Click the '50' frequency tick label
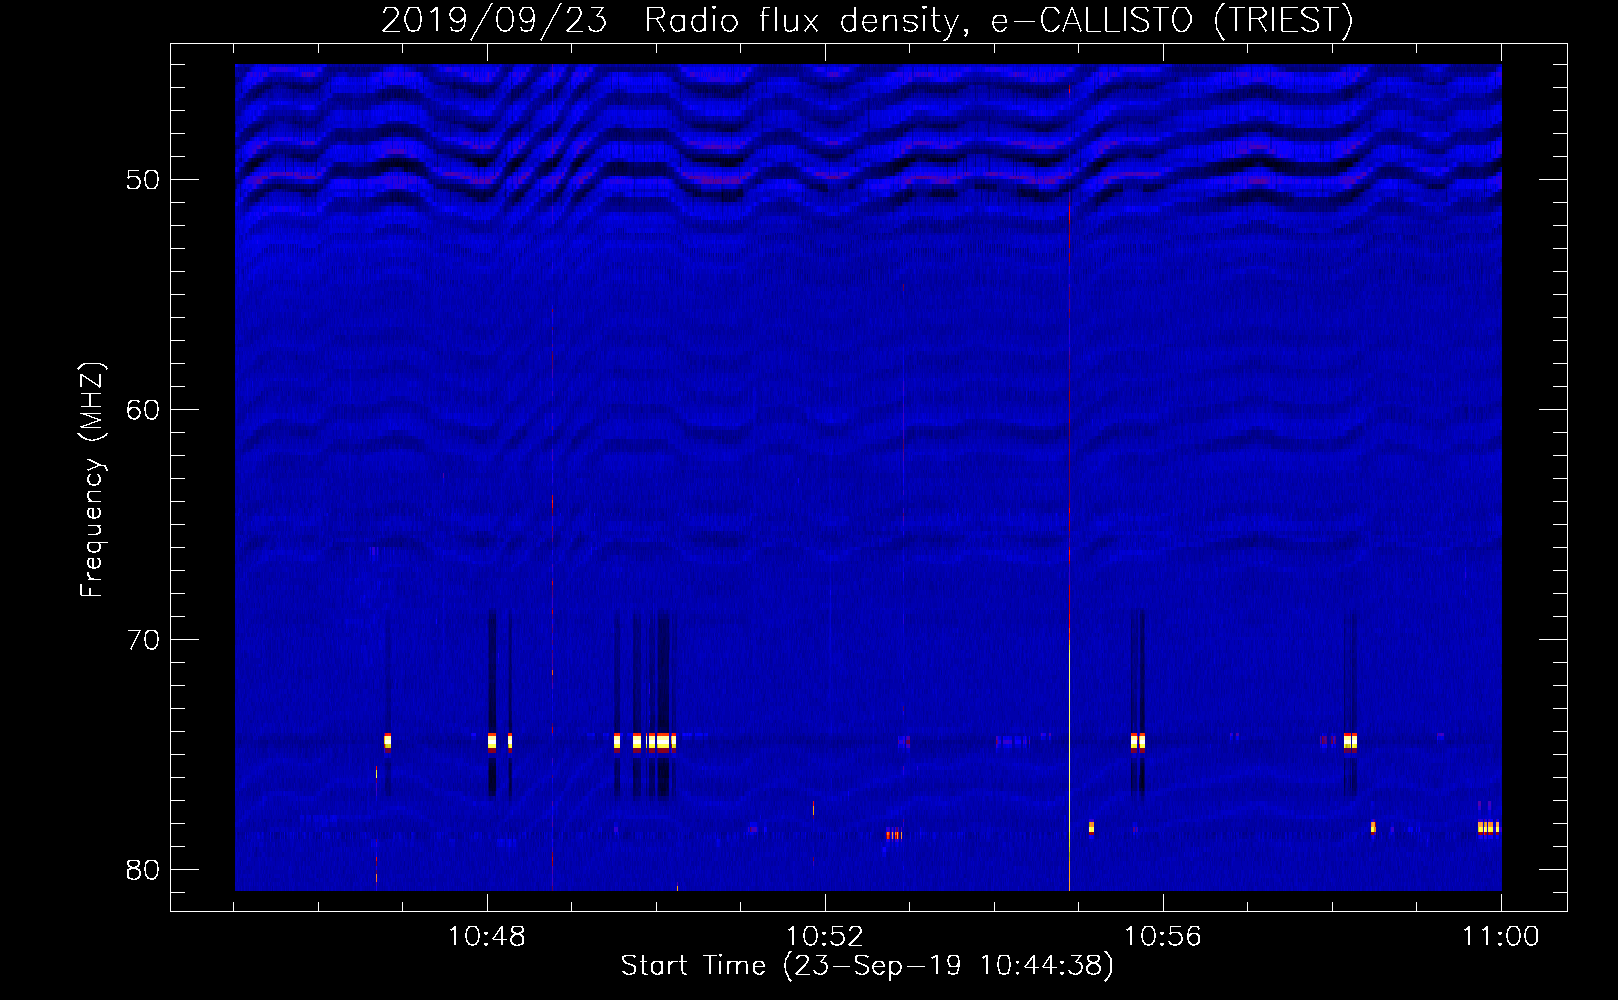 pos(144,180)
